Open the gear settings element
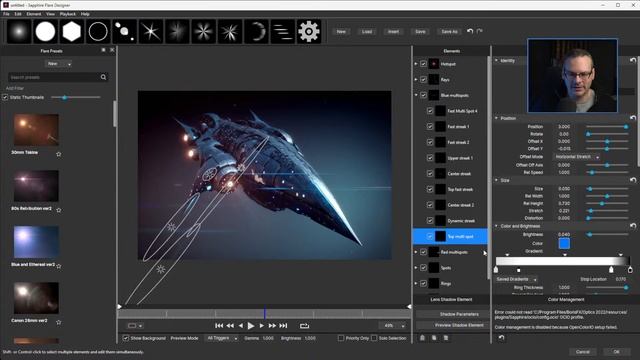 pos(309,31)
